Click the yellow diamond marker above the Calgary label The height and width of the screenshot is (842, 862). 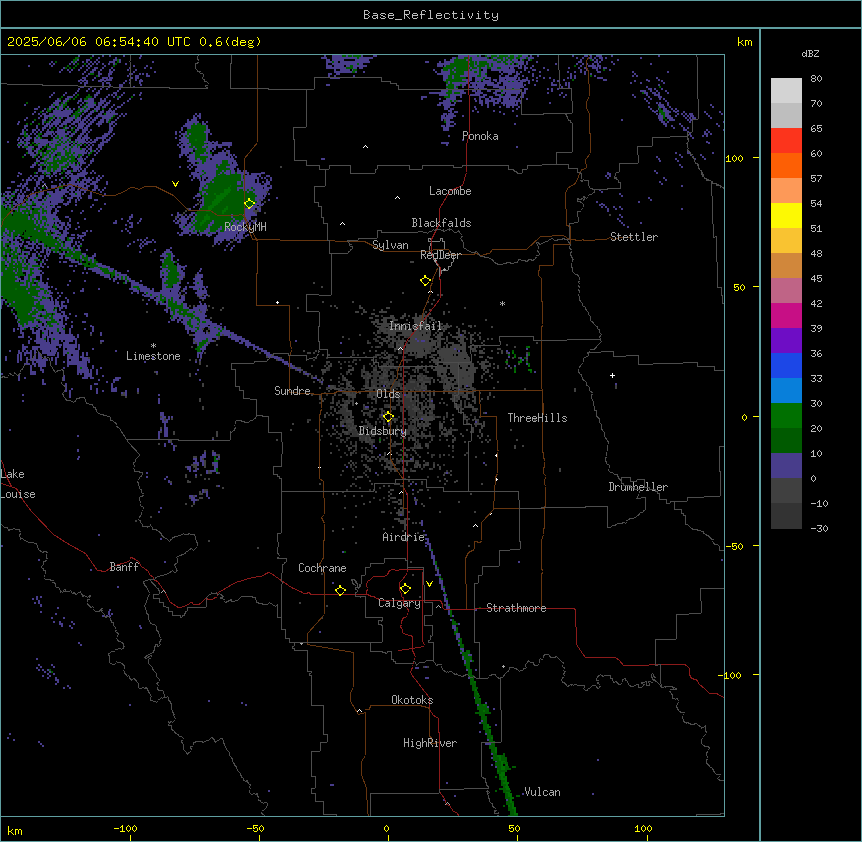point(405,589)
